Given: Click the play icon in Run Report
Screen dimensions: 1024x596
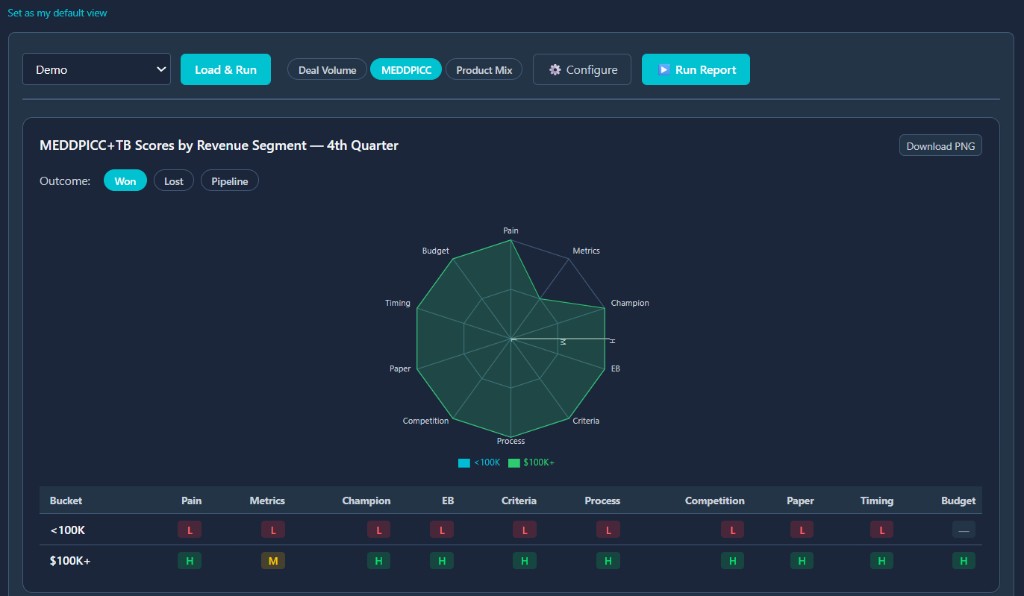Looking at the screenshot, I should tap(664, 69).
